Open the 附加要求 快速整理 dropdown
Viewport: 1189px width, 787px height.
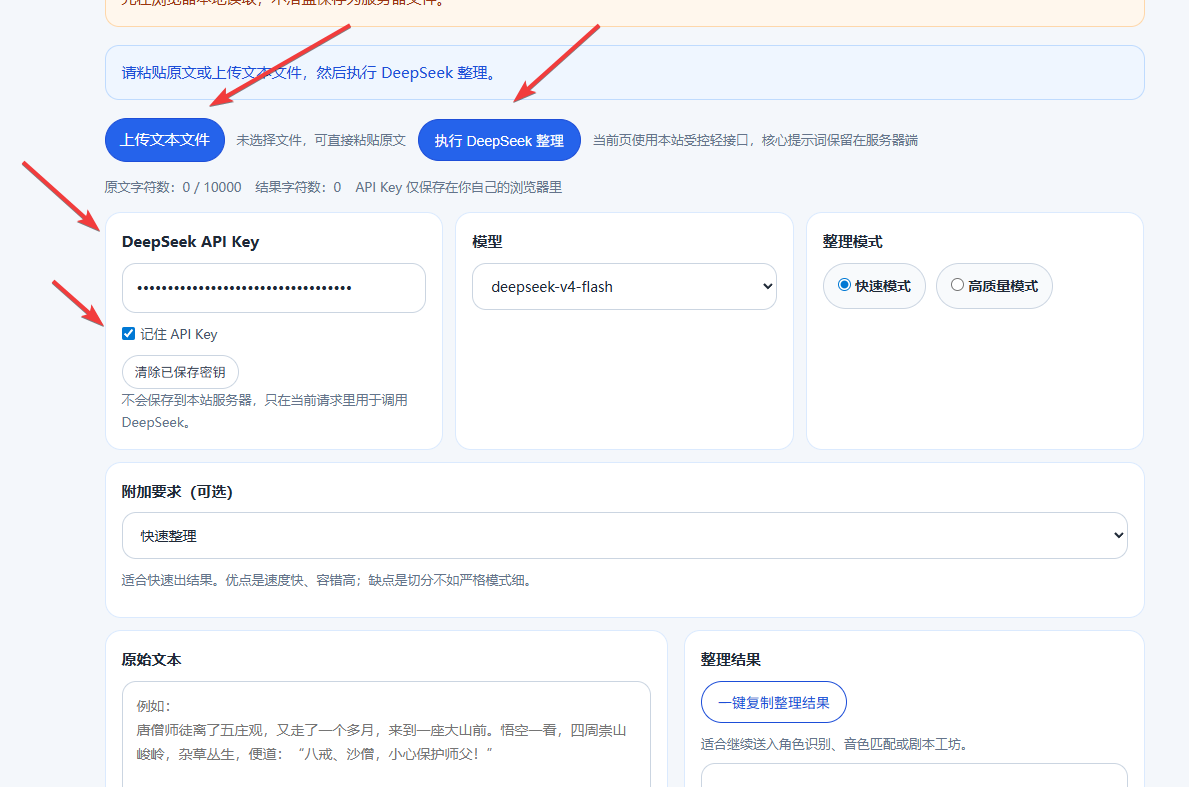[625, 536]
